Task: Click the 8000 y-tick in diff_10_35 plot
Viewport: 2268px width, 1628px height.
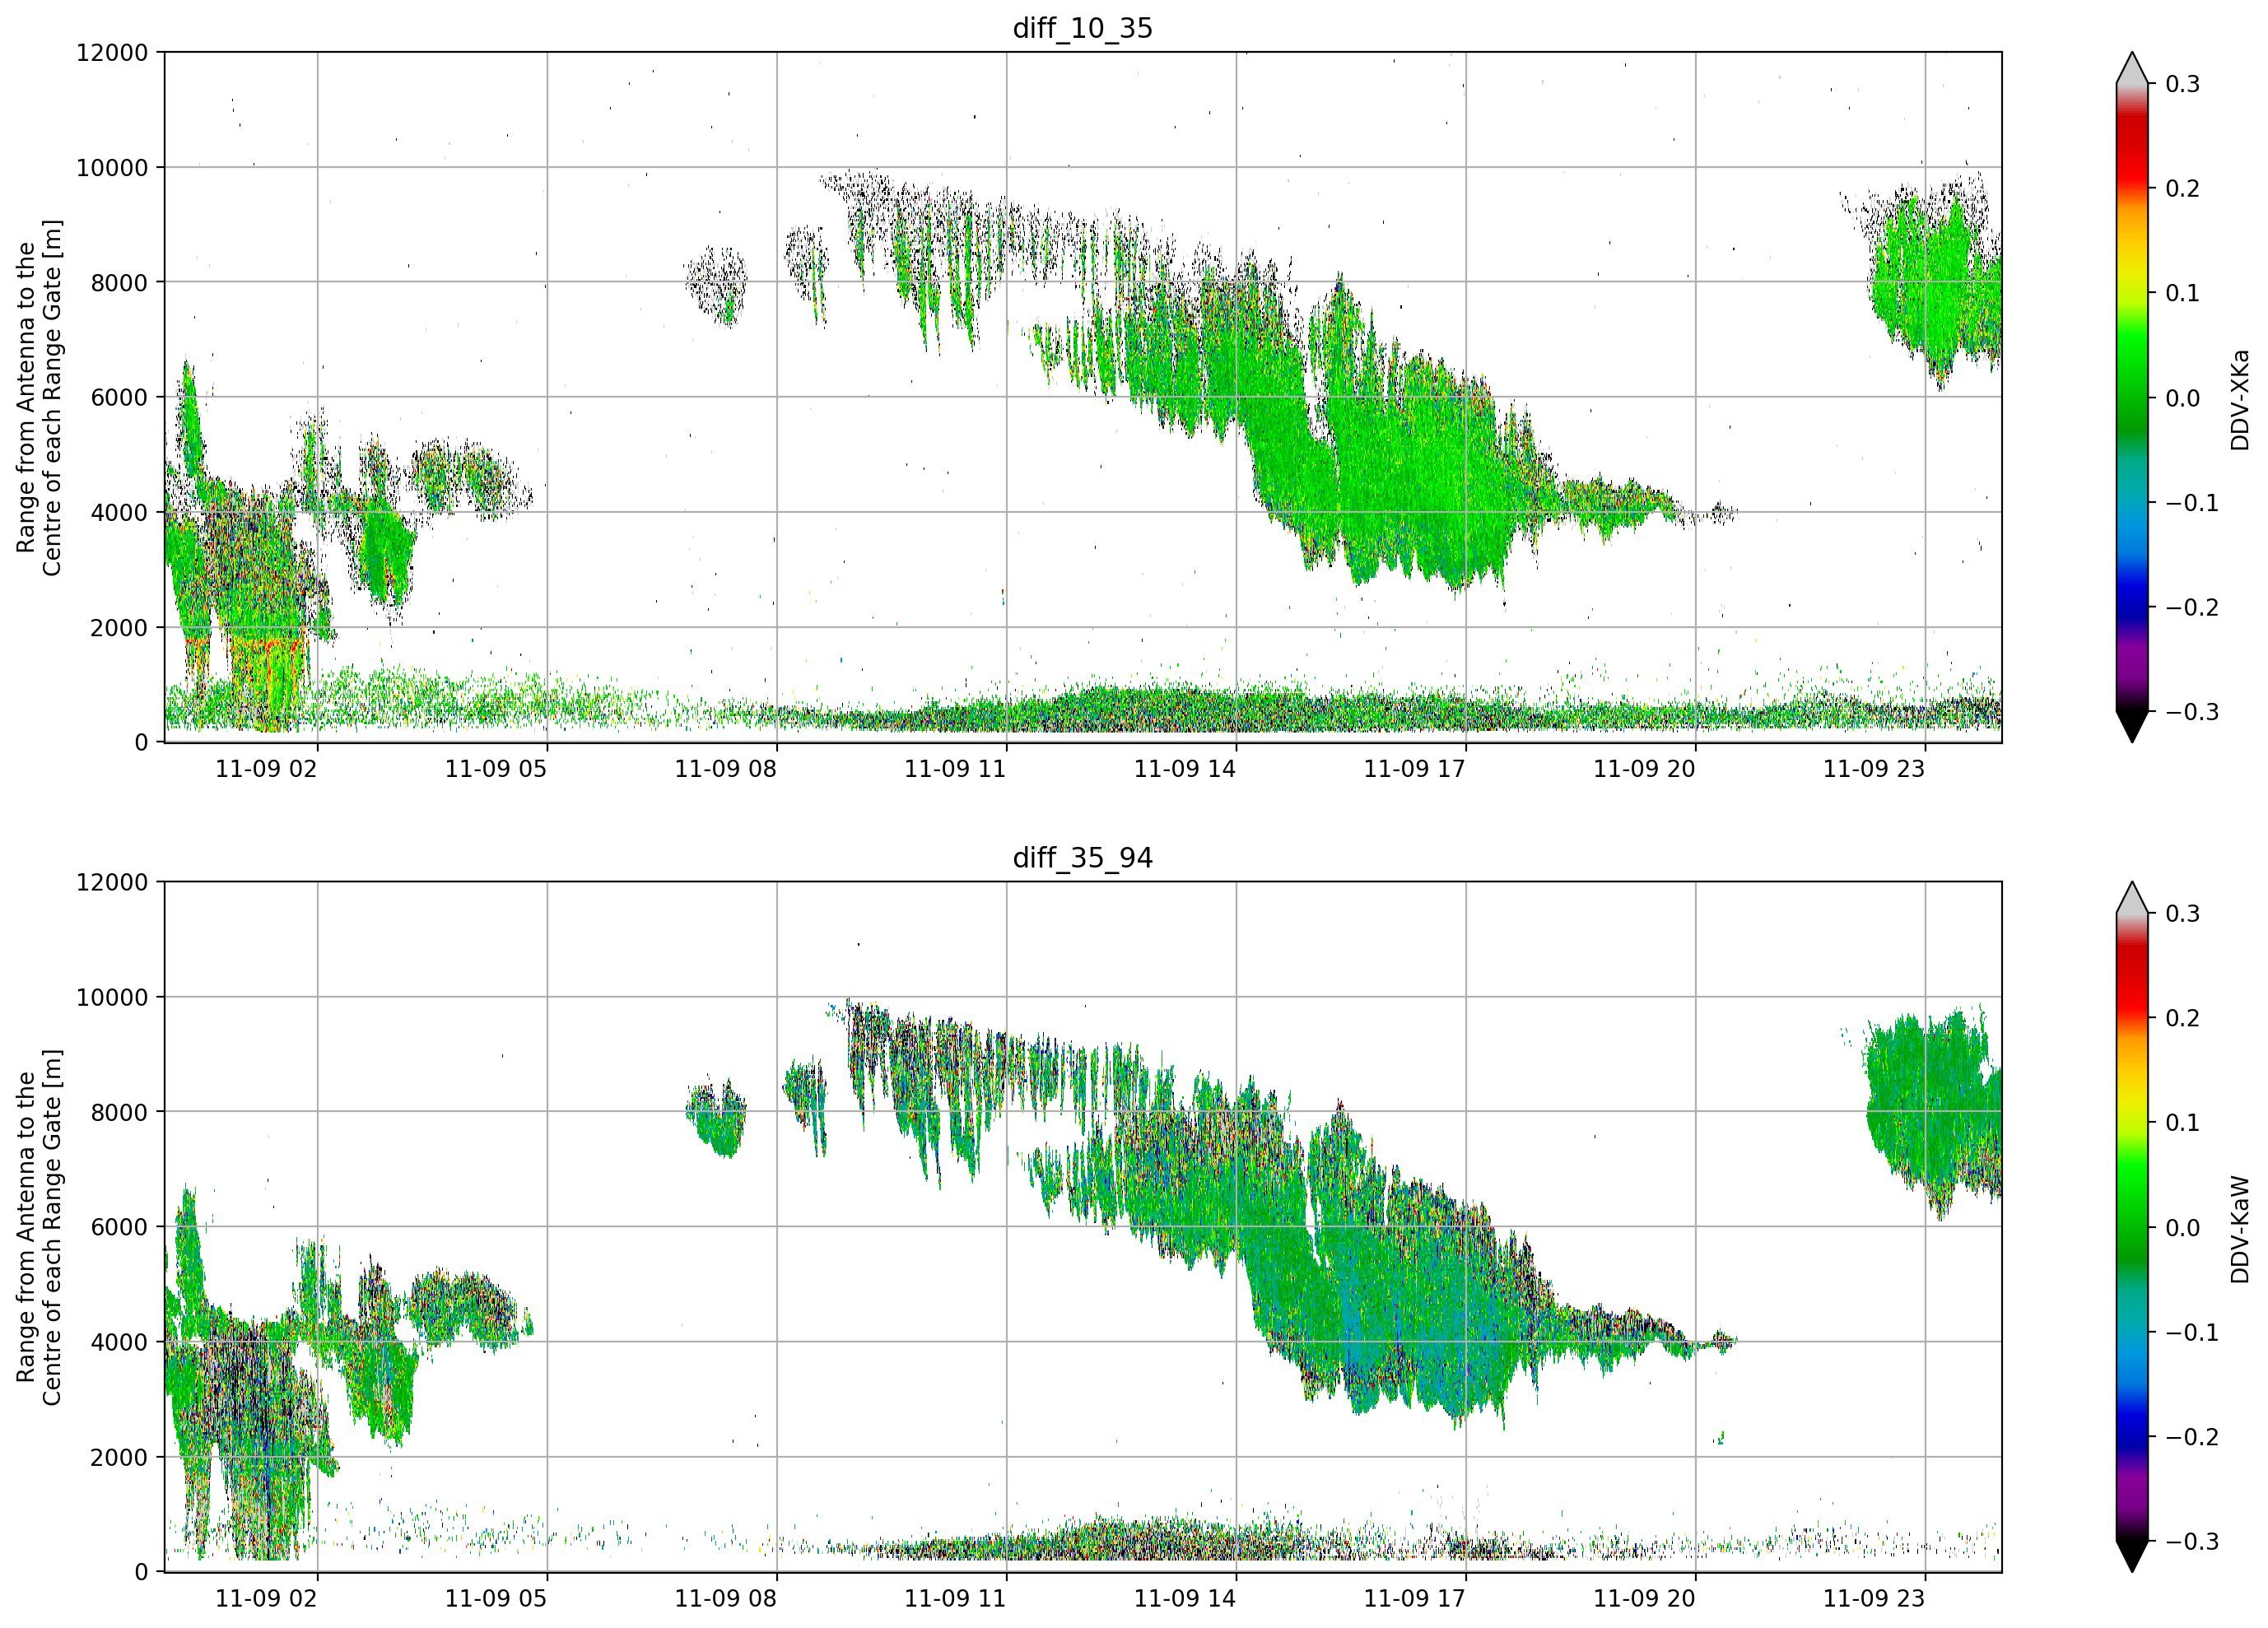Action: point(119,283)
